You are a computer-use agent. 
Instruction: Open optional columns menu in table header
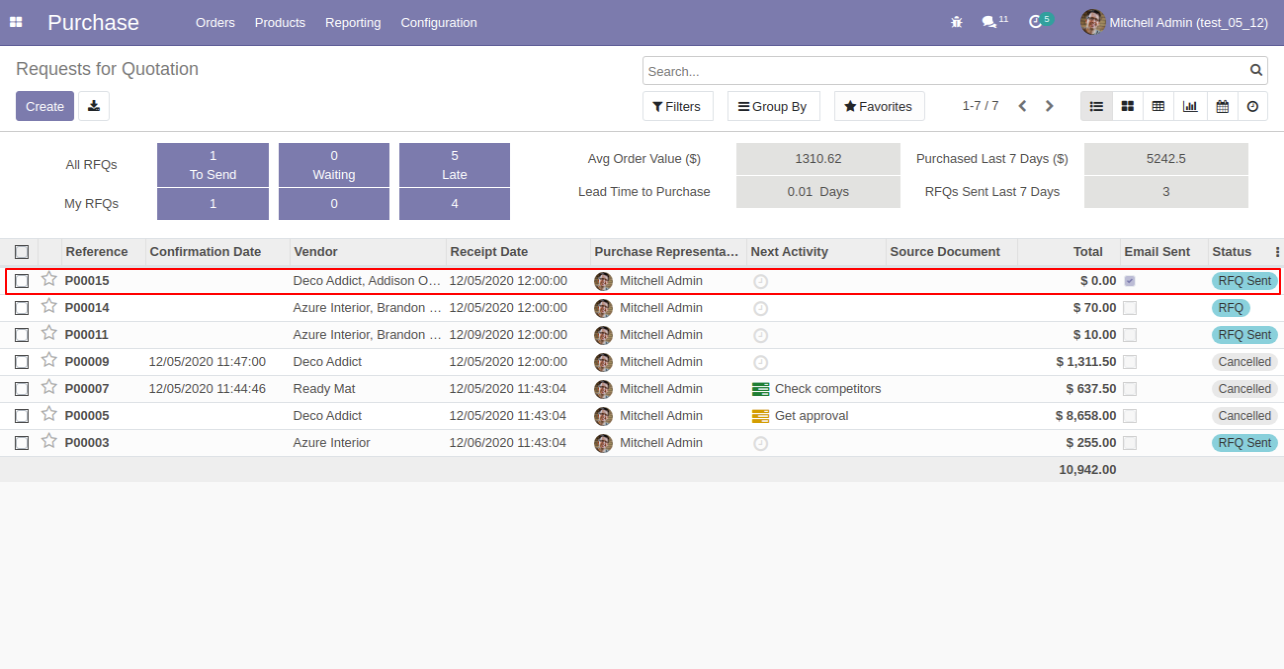[x=1277, y=252]
